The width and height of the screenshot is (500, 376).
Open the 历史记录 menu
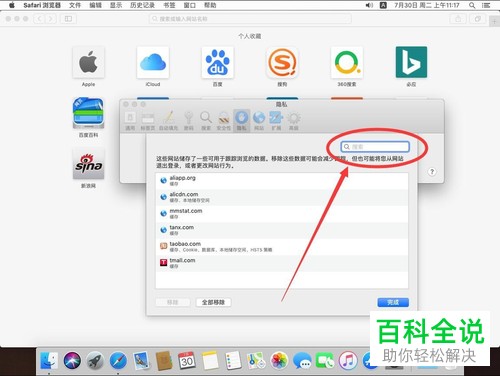click(x=142, y=5)
